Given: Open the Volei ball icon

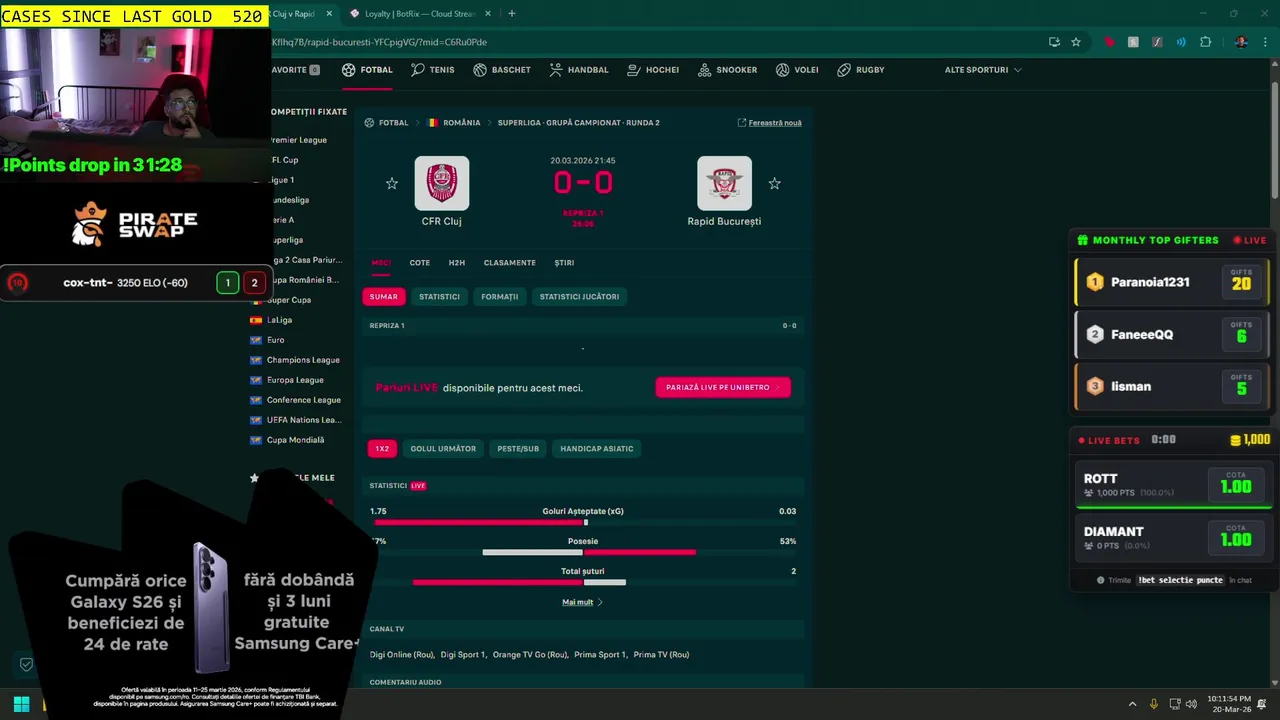Looking at the screenshot, I should 783,70.
